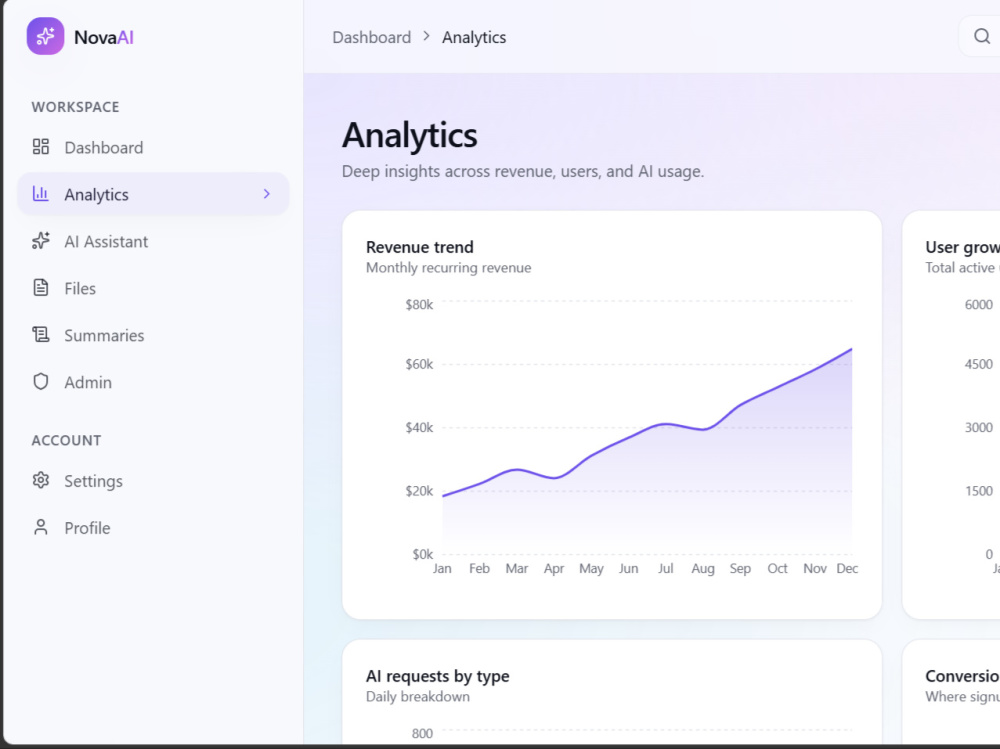Click the Analytics bar chart icon
The image size is (1000, 749).
pos(41,193)
